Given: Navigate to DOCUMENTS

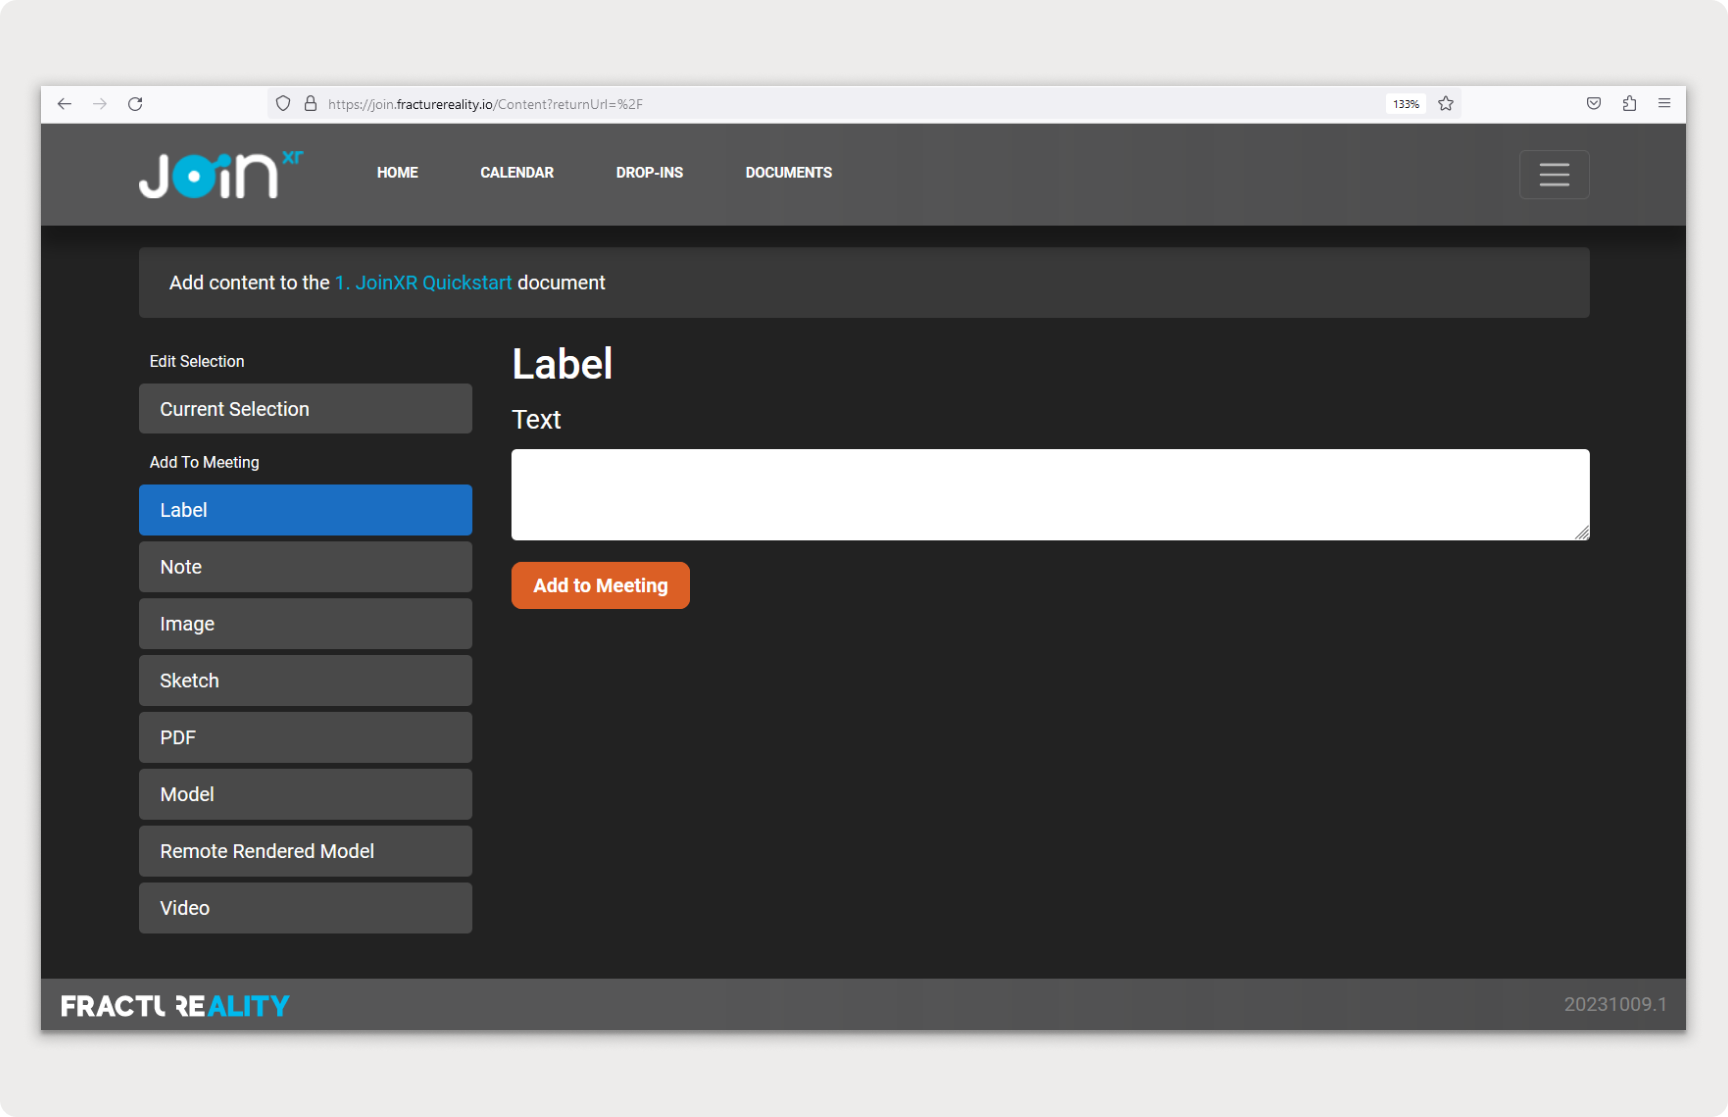Looking at the screenshot, I should point(788,172).
